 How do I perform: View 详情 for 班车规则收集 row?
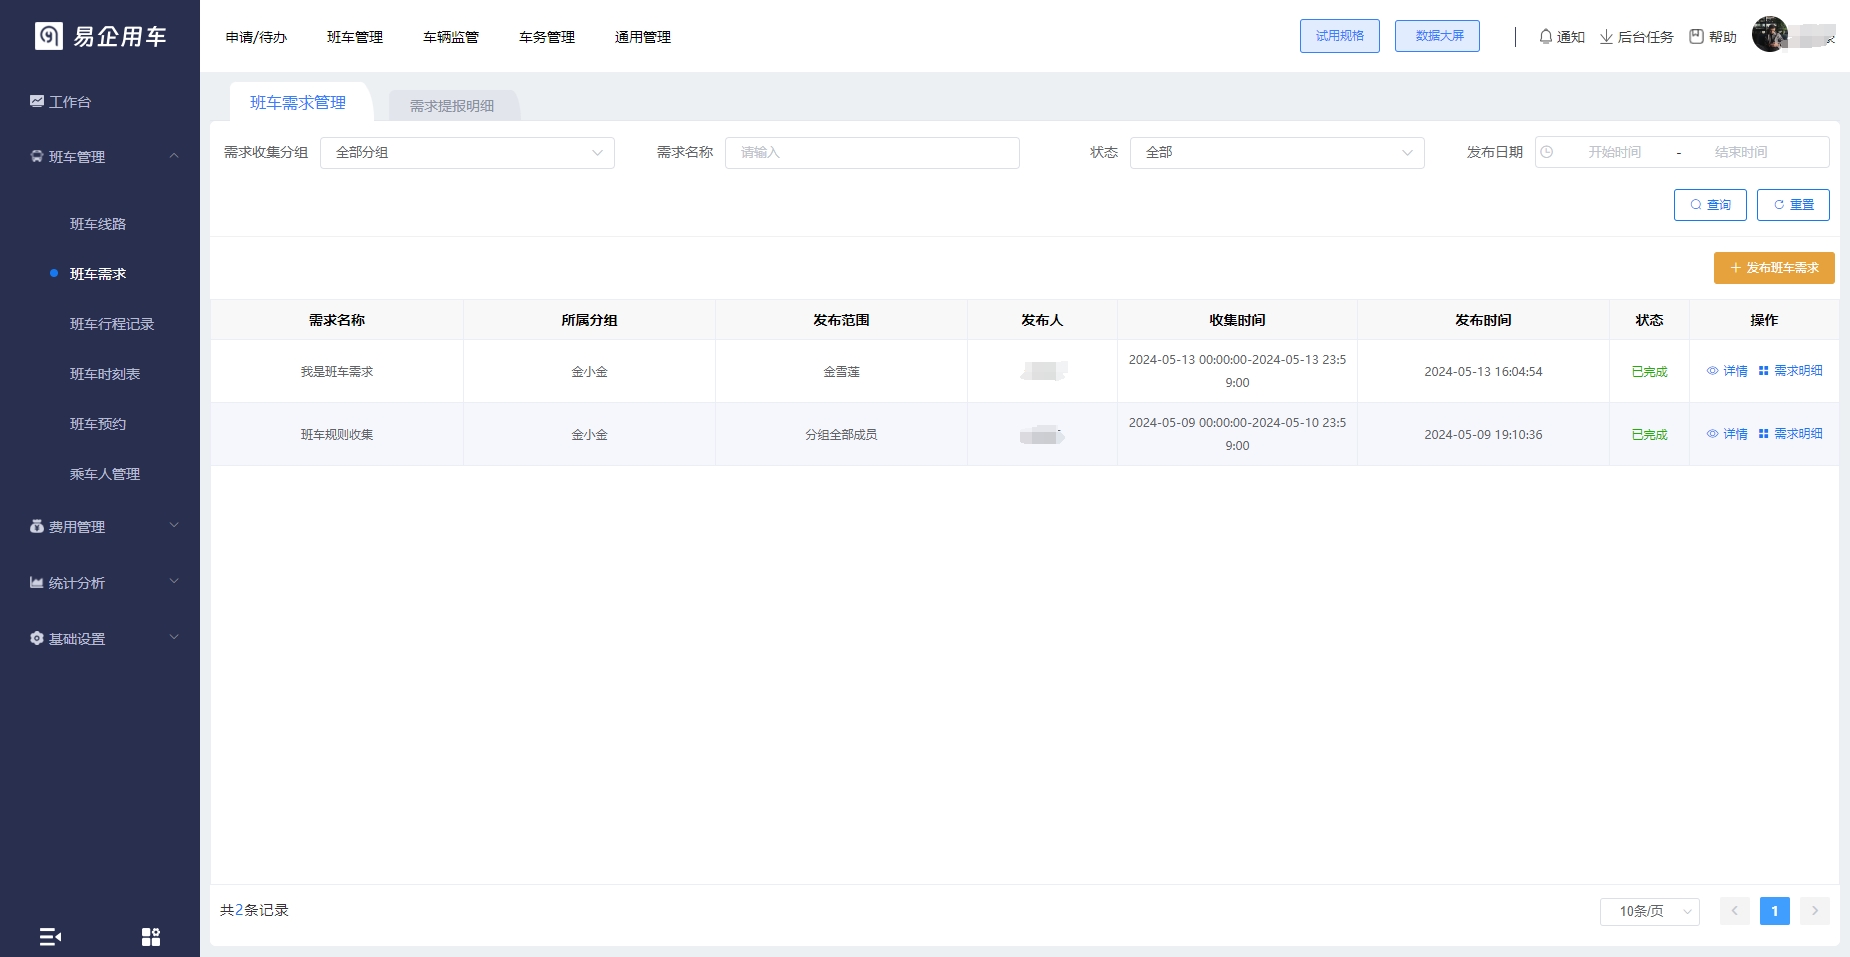pyautogui.click(x=1727, y=434)
